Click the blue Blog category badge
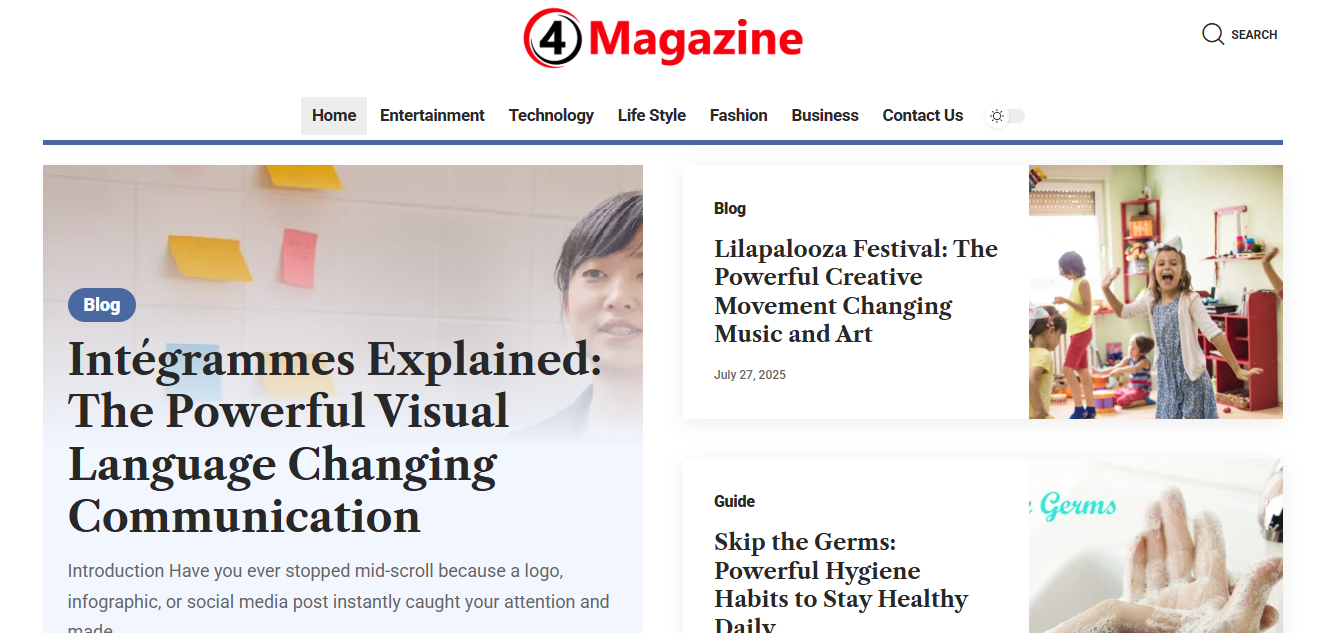 (102, 305)
